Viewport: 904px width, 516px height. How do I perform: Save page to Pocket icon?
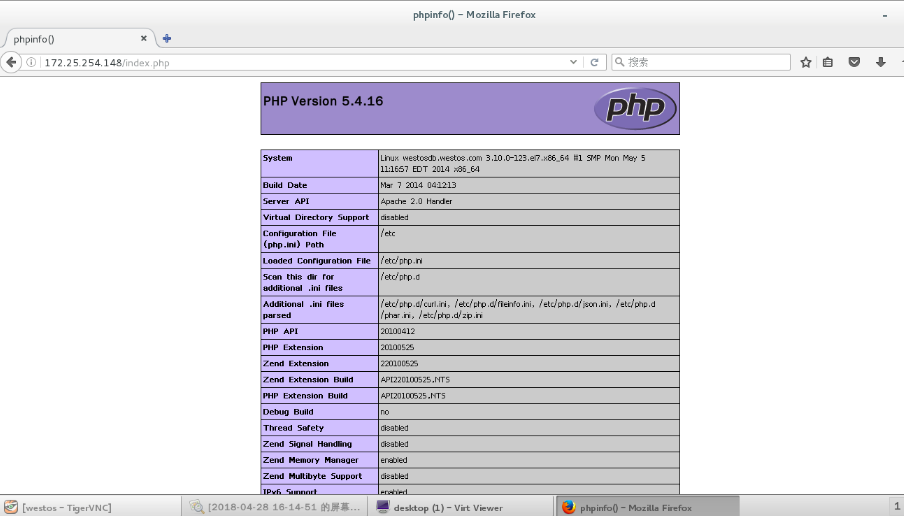click(x=854, y=62)
